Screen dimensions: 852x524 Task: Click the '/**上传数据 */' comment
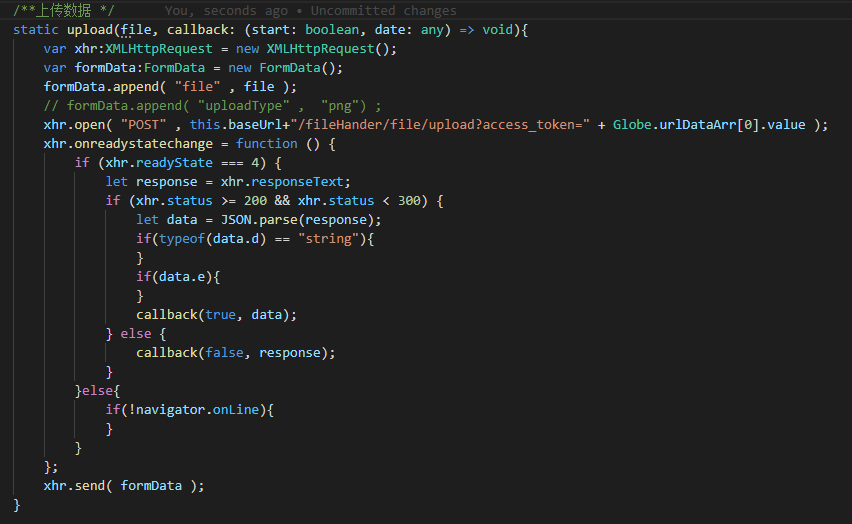(x=64, y=11)
